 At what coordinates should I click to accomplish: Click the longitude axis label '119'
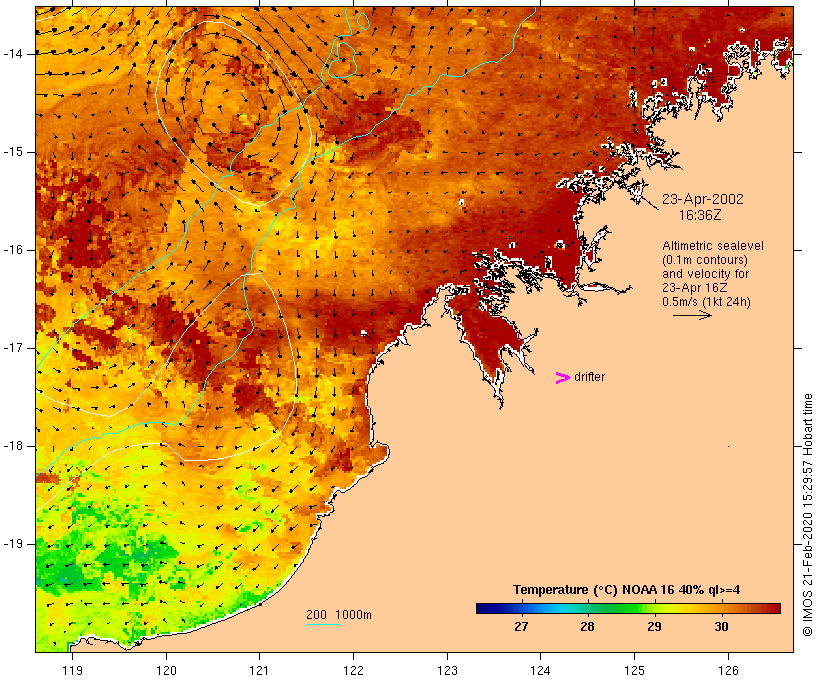coord(72,670)
